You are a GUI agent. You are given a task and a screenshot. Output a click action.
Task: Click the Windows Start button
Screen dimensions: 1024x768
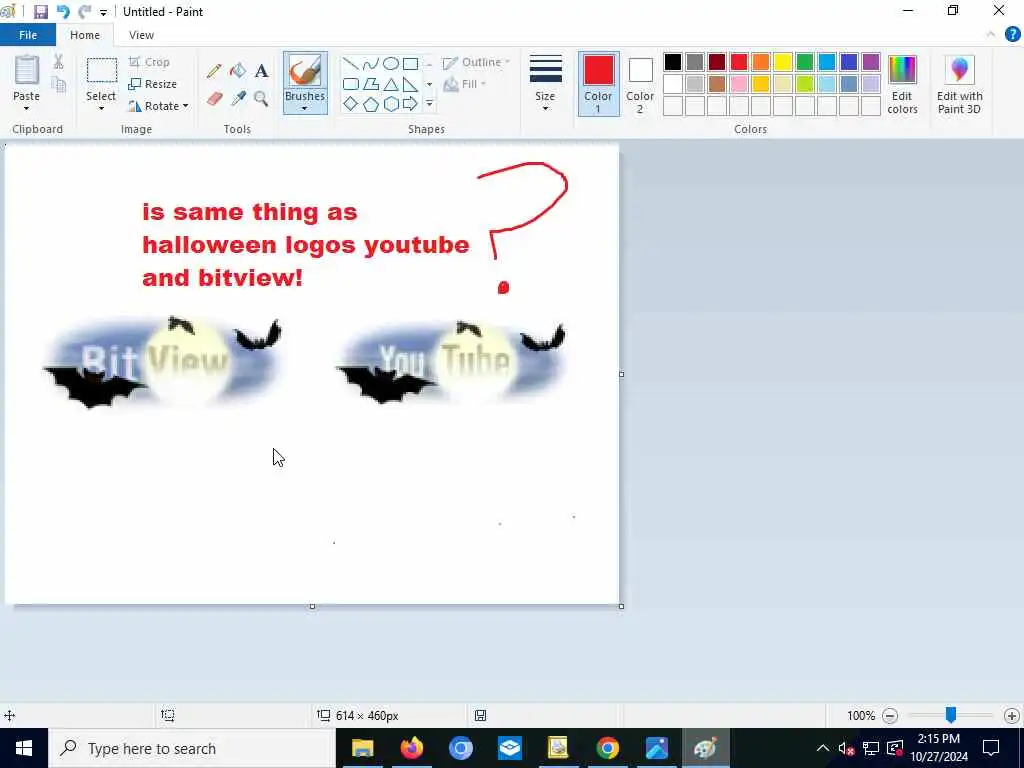24,748
